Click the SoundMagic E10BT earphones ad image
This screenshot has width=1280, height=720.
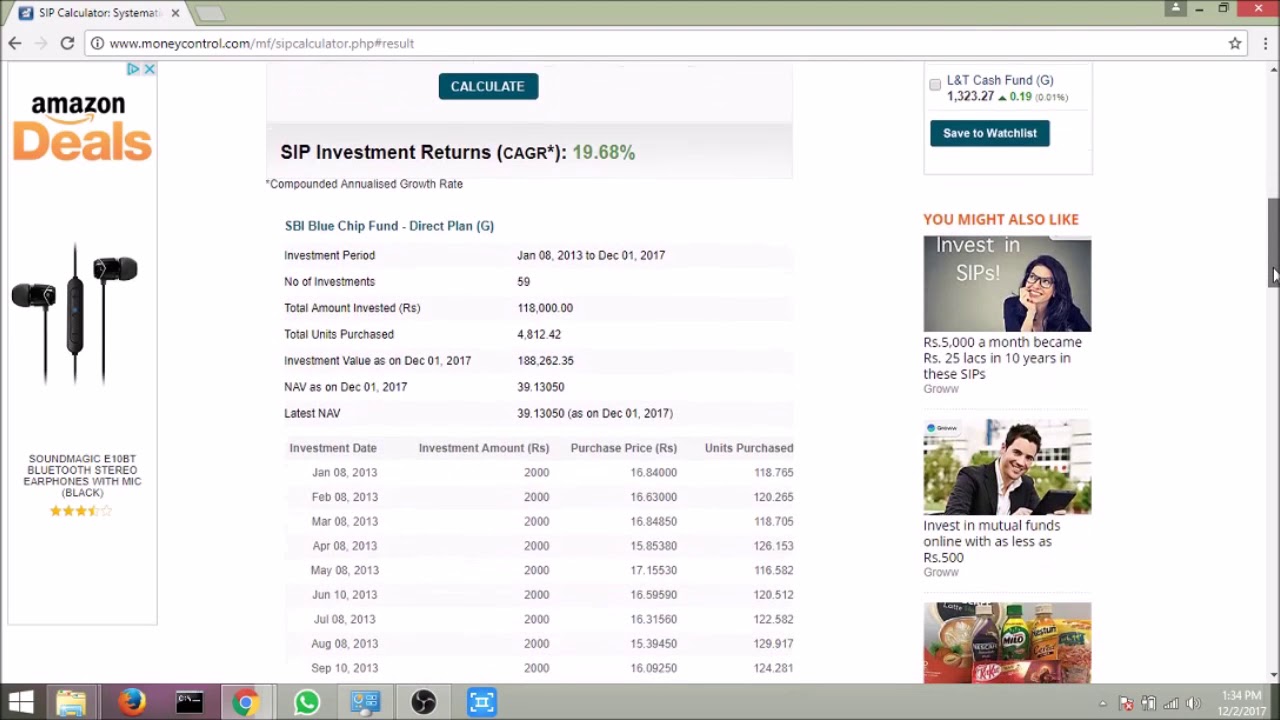tap(75, 315)
